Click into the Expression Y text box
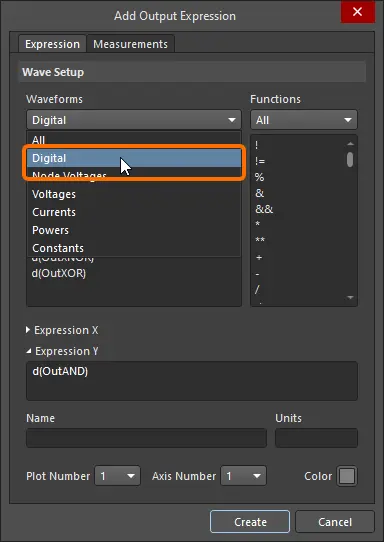 pyautogui.click(x=192, y=381)
